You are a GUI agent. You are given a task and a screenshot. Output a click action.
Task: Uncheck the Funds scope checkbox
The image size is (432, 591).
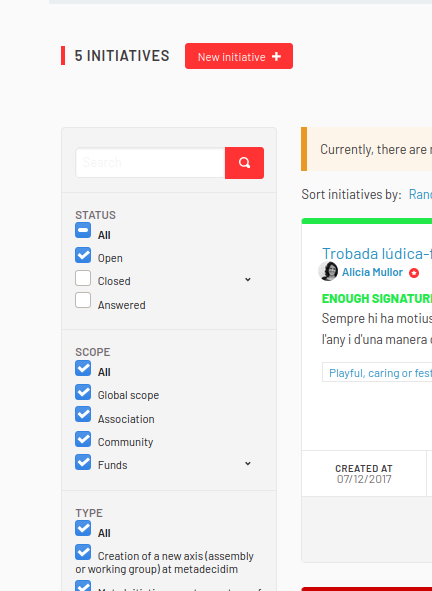click(83, 462)
